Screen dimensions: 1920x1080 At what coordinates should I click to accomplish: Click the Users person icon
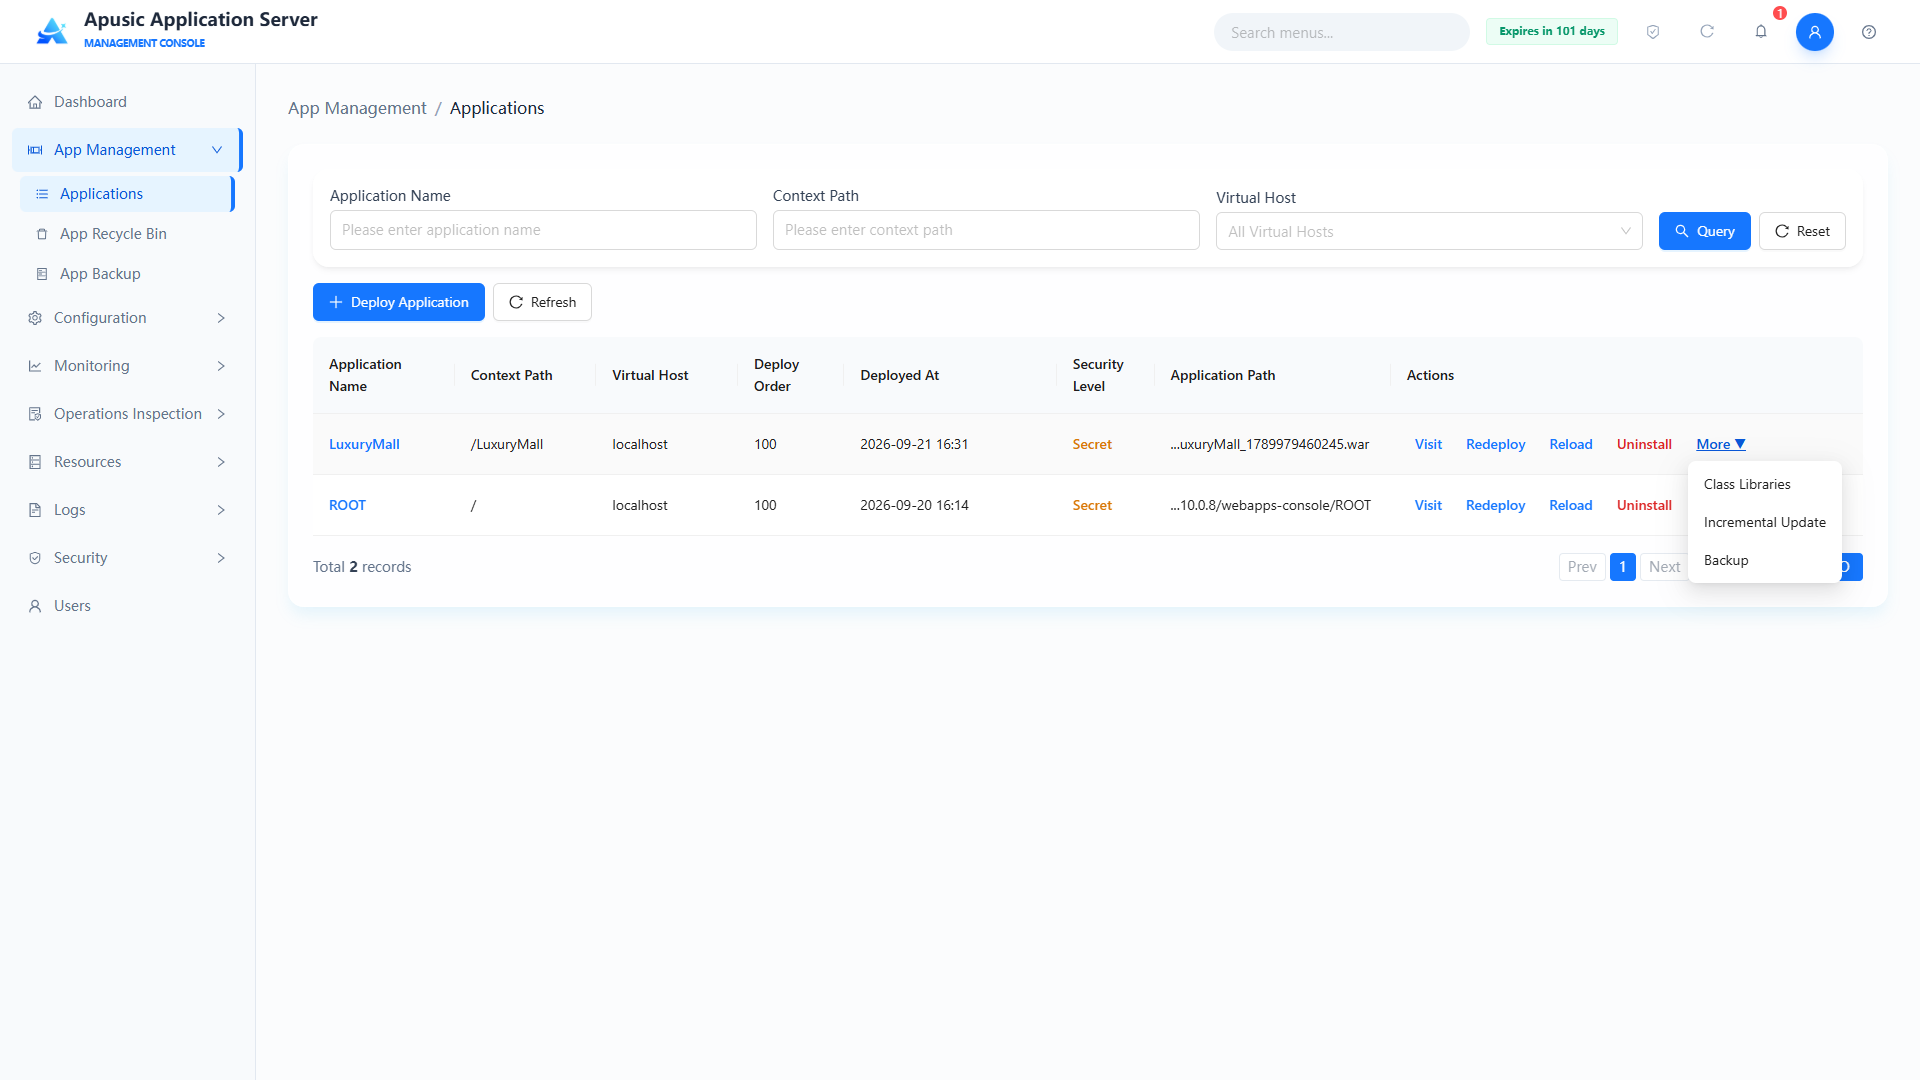35,606
